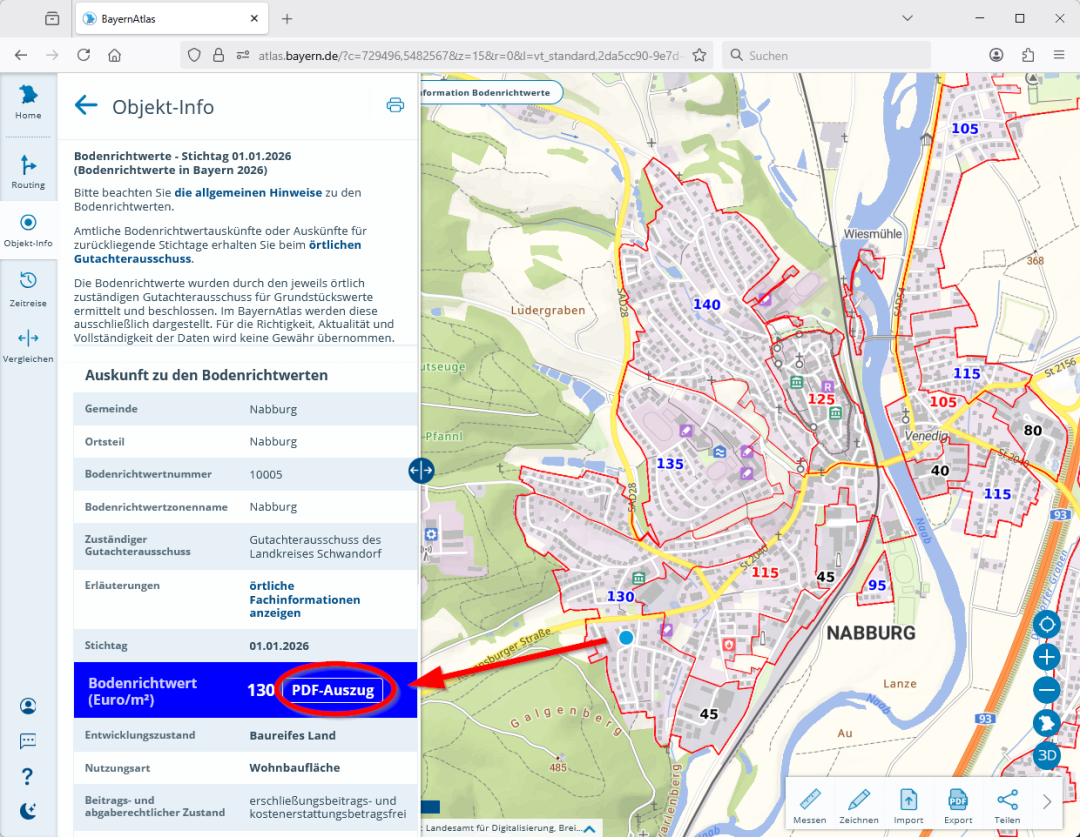Viewport: 1080px width, 837px height.
Task: Click the 135 Bodenrichtwert zone label
Action: 669,464
